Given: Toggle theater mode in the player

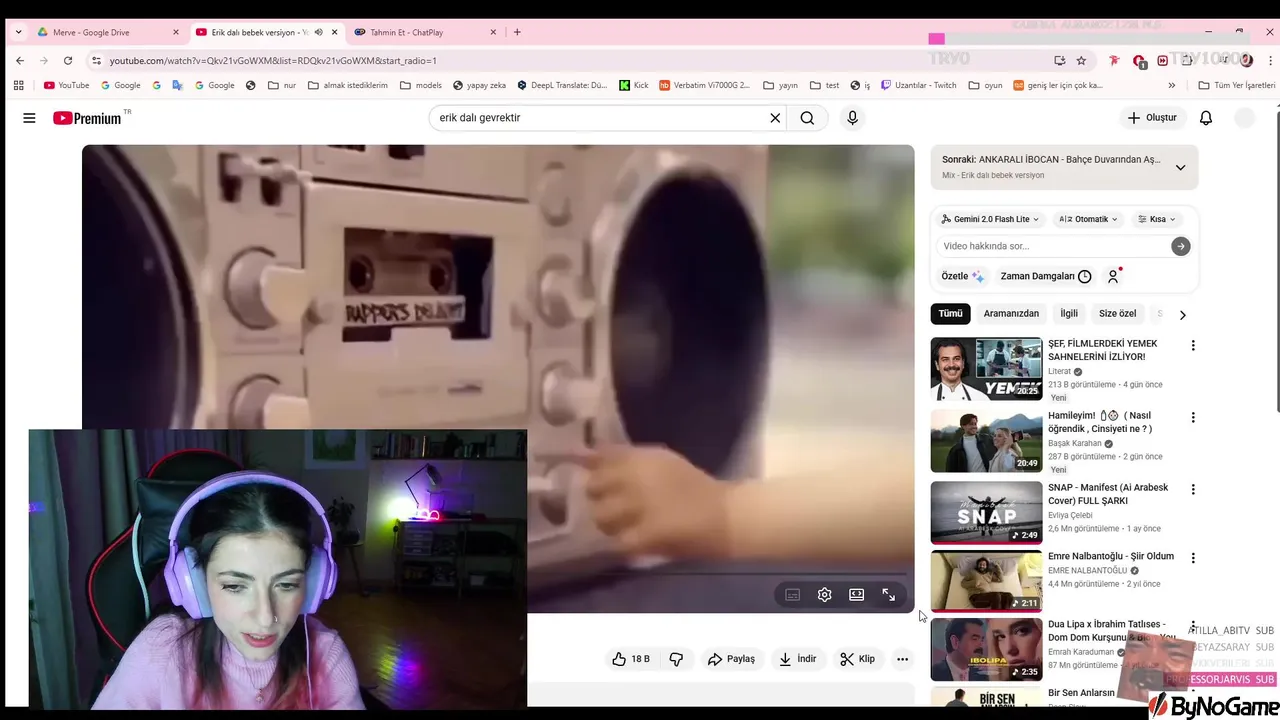Looking at the screenshot, I should pyautogui.click(x=856, y=595).
